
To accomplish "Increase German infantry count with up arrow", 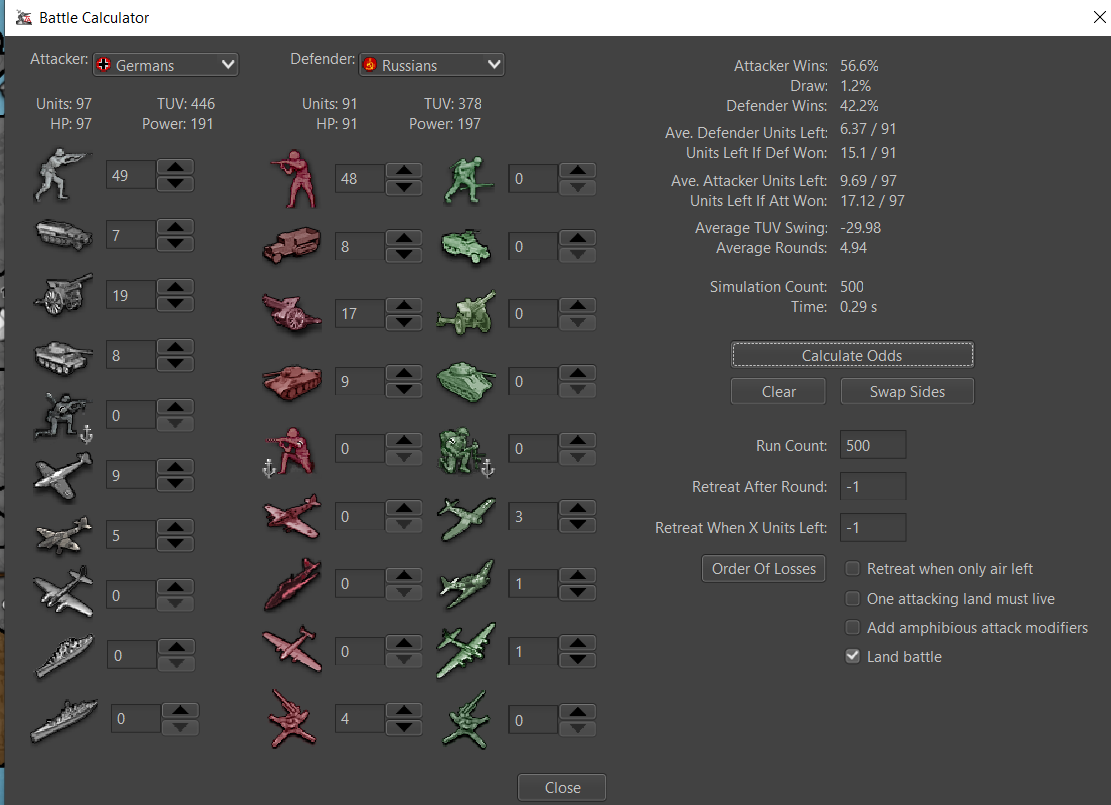I will pos(176,167).
